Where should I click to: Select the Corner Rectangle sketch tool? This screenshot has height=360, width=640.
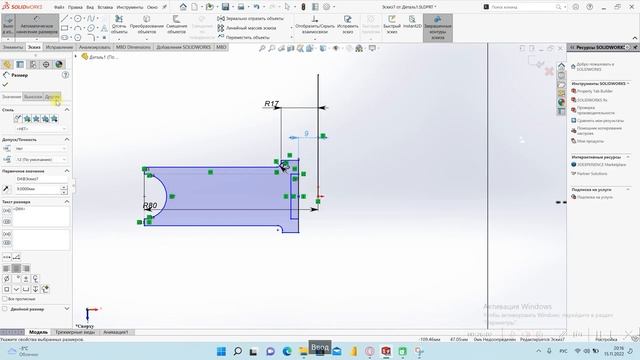coord(64,28)
